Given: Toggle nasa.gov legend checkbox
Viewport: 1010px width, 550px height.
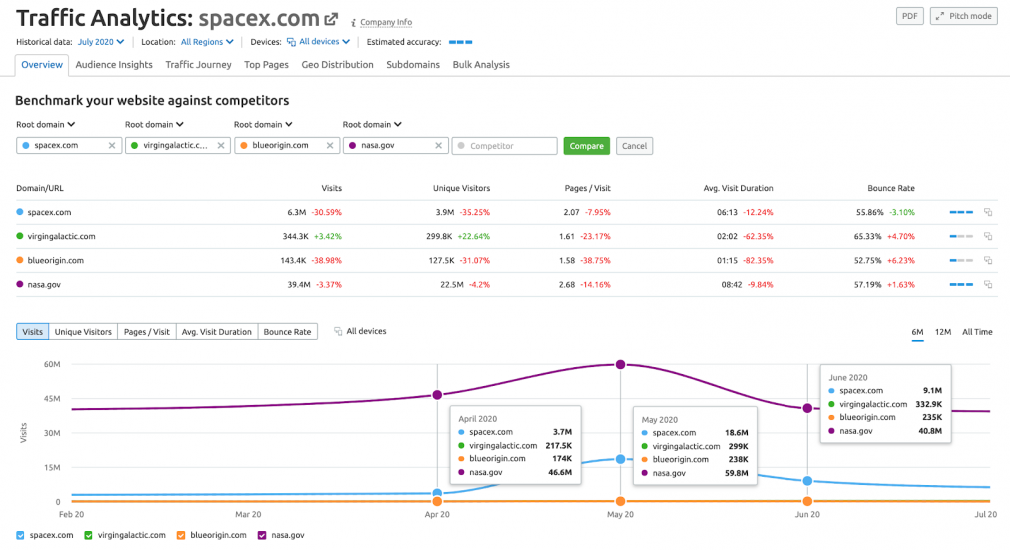Looking at the screenshot, I should pos(262,535).
